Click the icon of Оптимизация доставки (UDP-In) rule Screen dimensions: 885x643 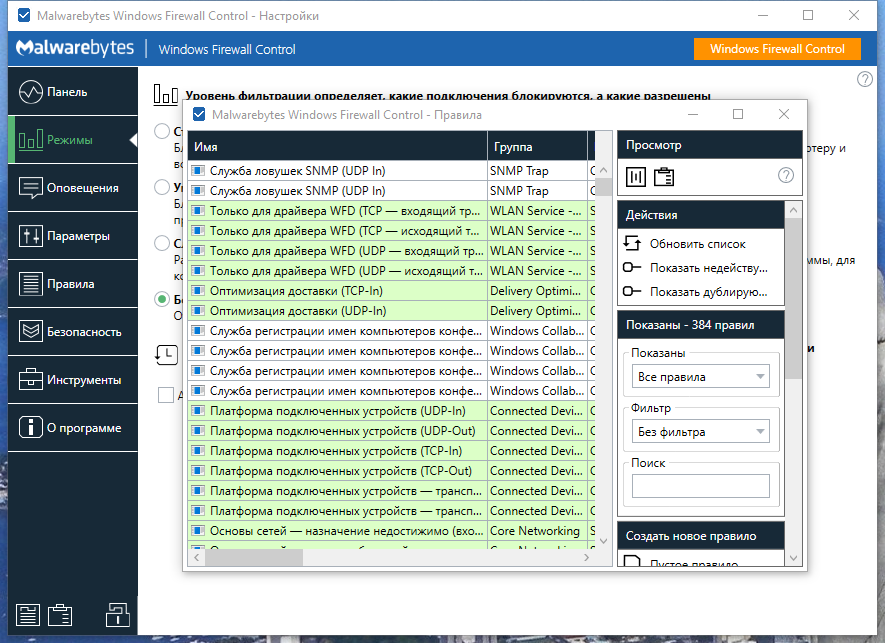pos(198,310)
